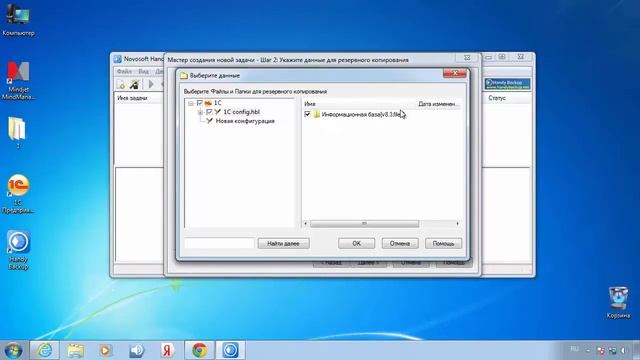Screen dimensions: 640x360
Task: Click the Handy Backup website banner
Action: [x=507, y=84]
